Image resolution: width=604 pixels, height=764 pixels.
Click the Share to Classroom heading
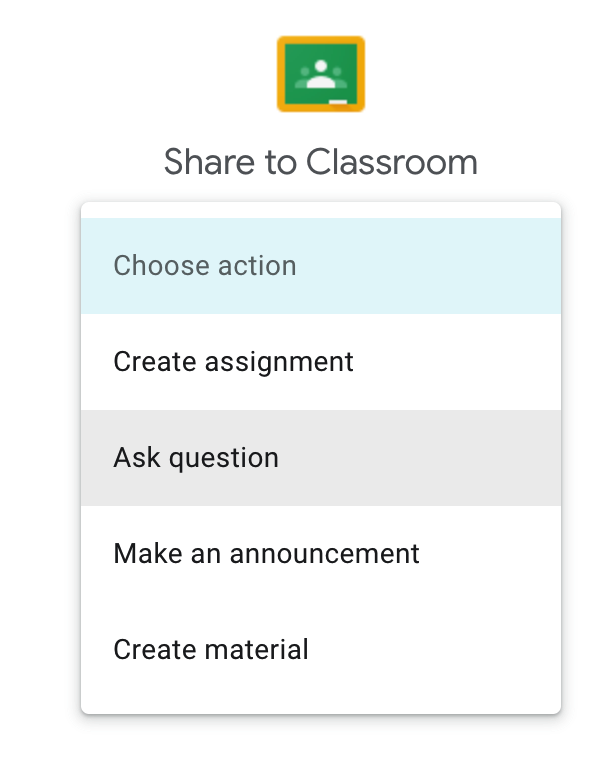click(321, 162)
